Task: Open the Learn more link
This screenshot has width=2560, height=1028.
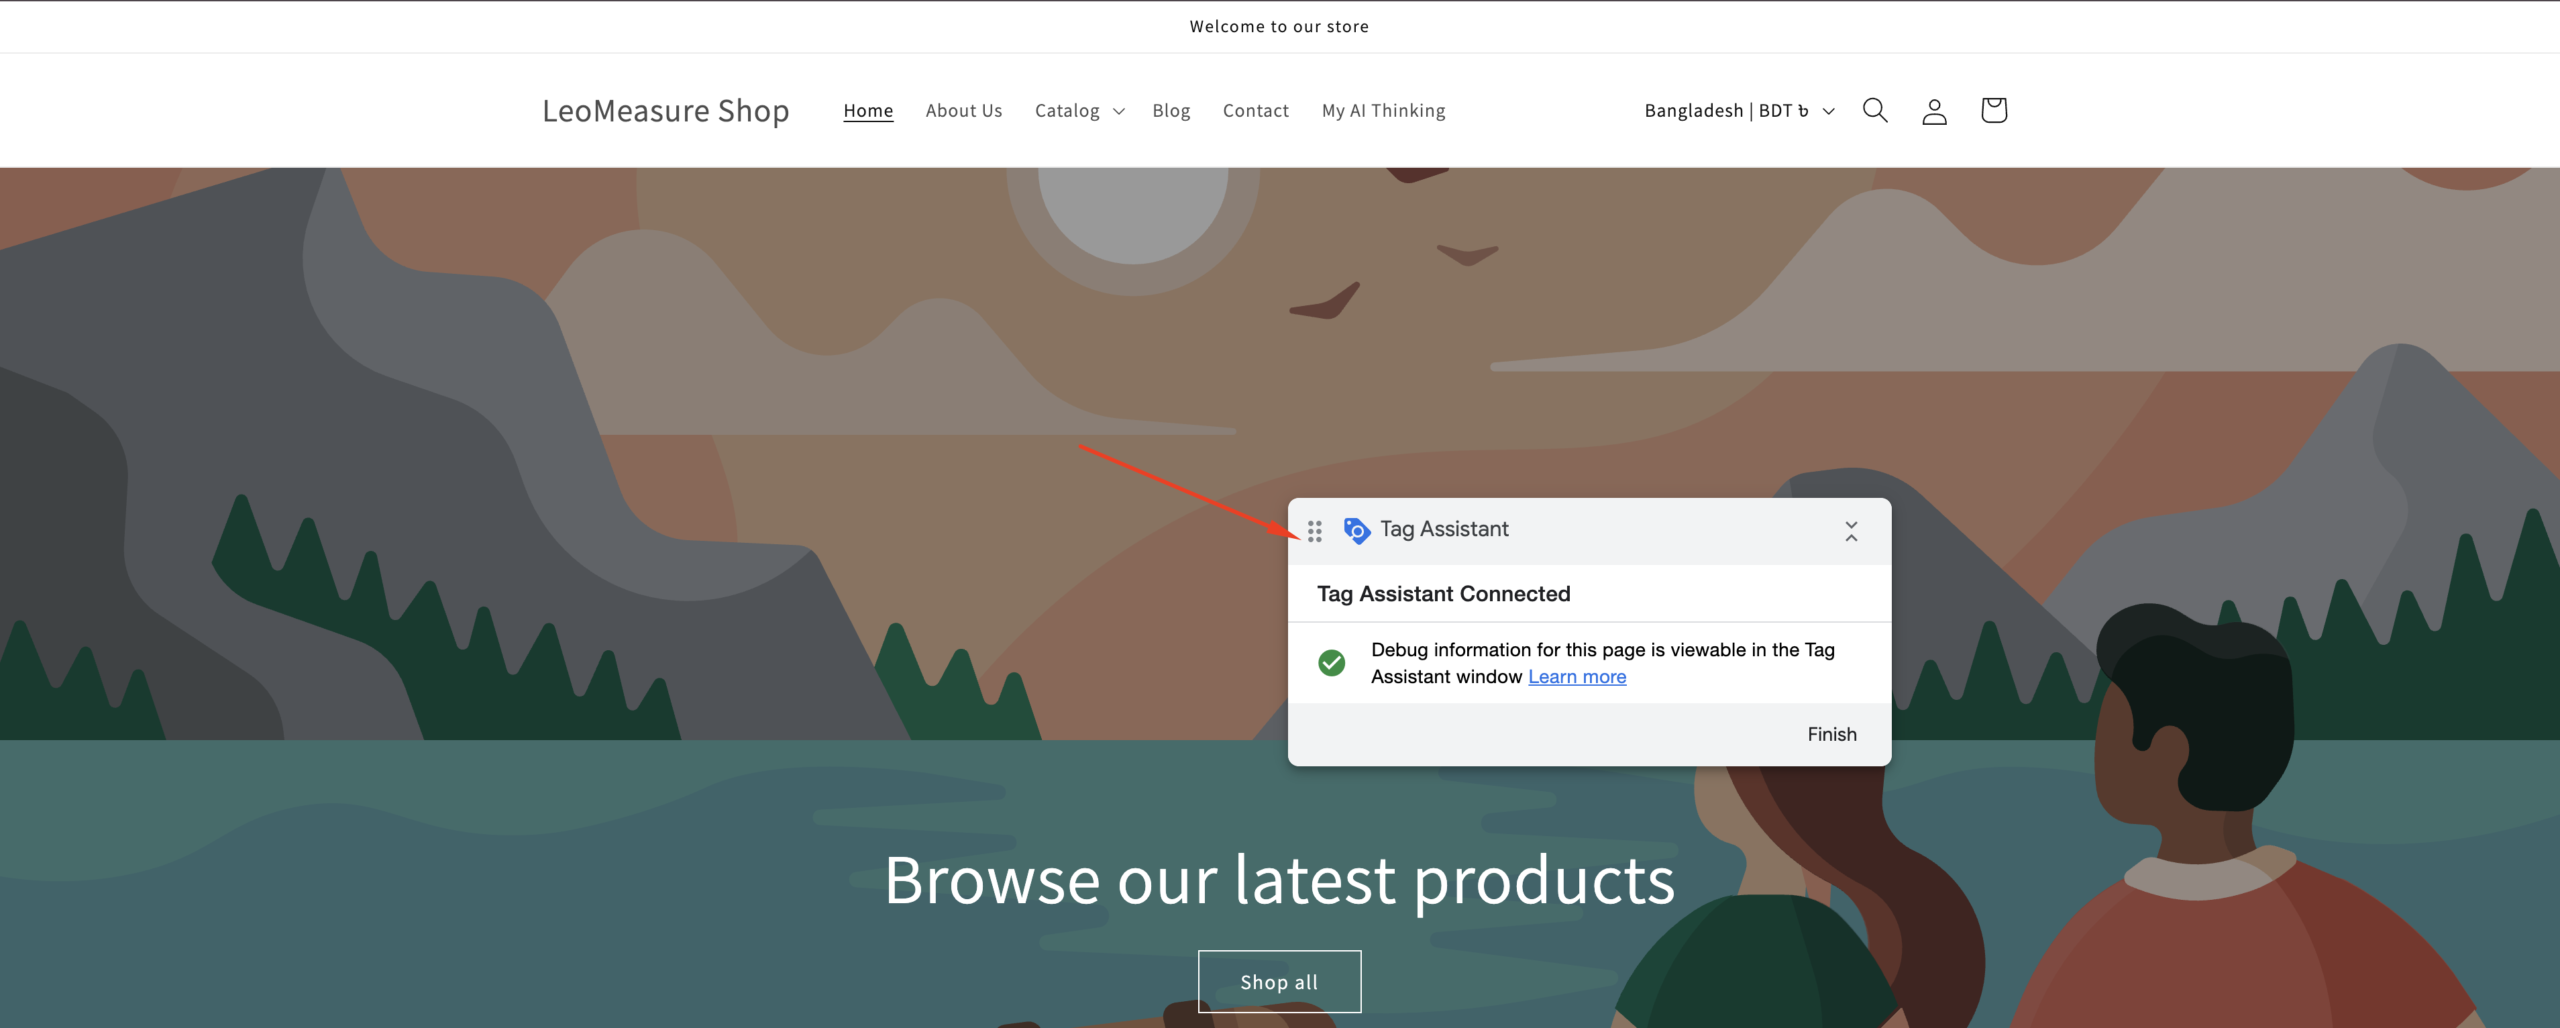Action: pos(1577,677)
